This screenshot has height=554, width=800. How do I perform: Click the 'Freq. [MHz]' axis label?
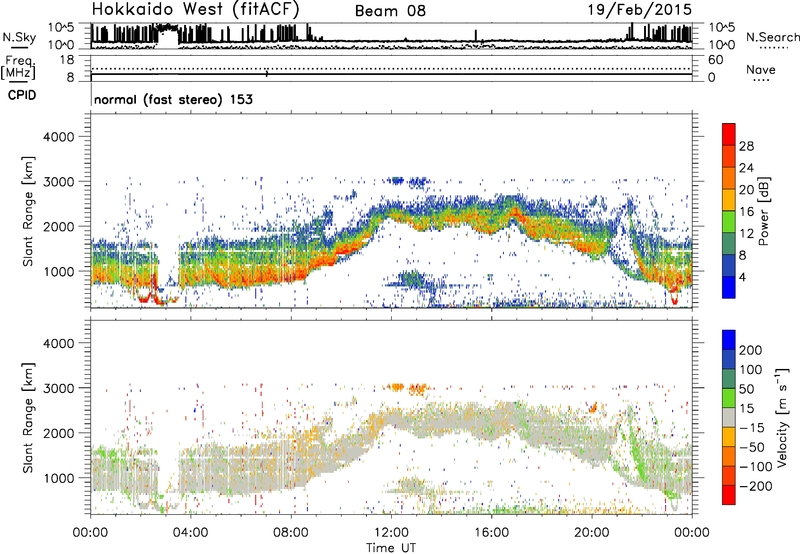coord(19,67)
